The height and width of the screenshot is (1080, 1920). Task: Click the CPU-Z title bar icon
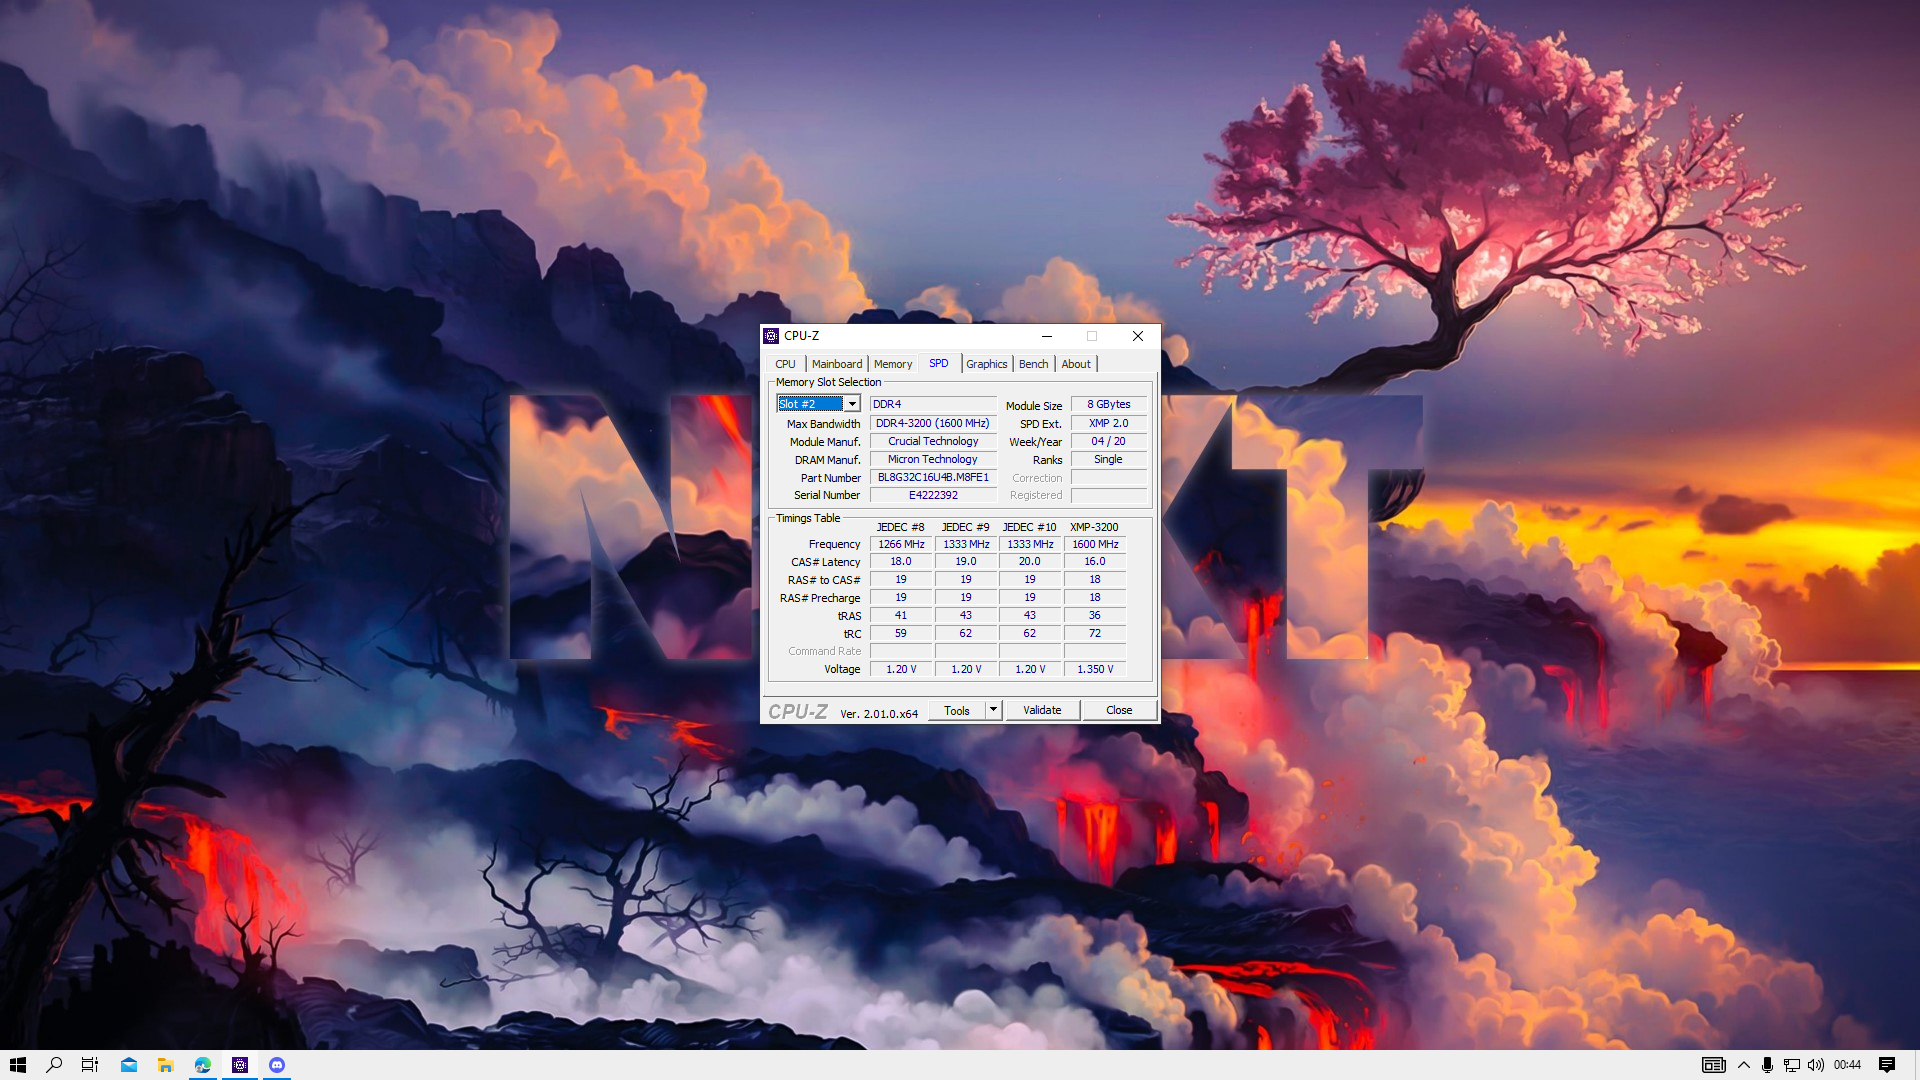point(771,336)
